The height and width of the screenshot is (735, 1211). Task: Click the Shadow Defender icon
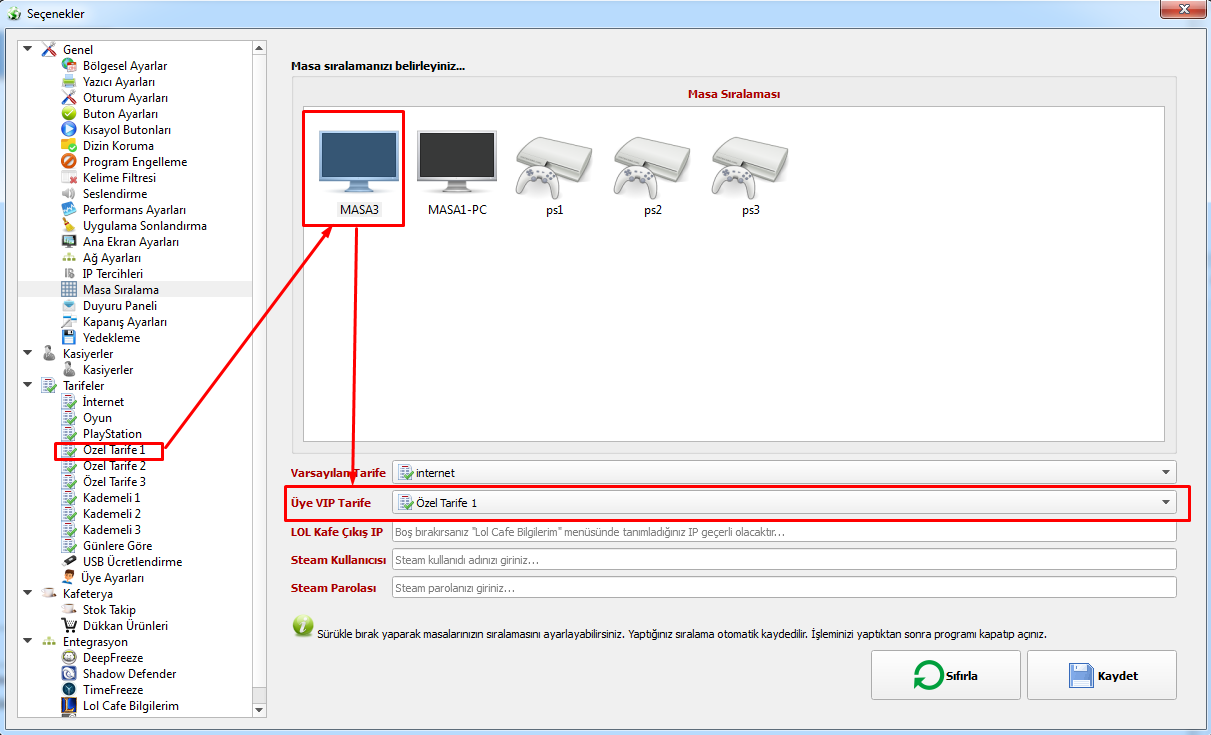click(x=69, y=674)
